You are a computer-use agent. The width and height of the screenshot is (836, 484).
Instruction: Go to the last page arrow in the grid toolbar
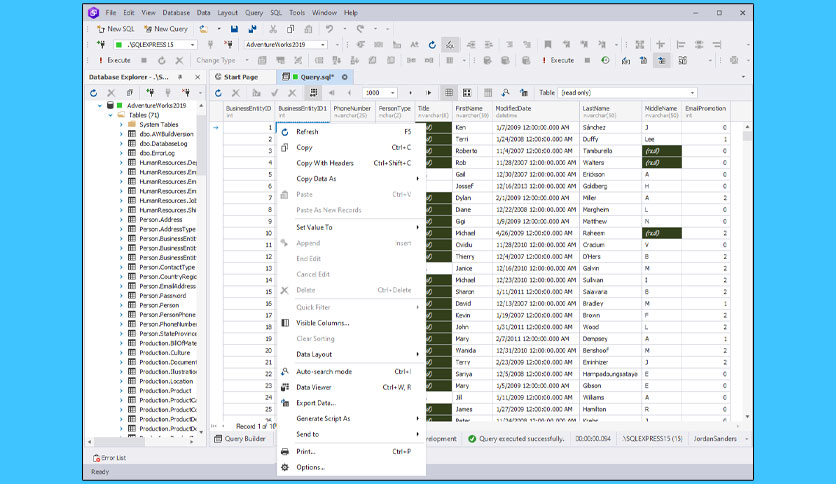coord(428,93)
